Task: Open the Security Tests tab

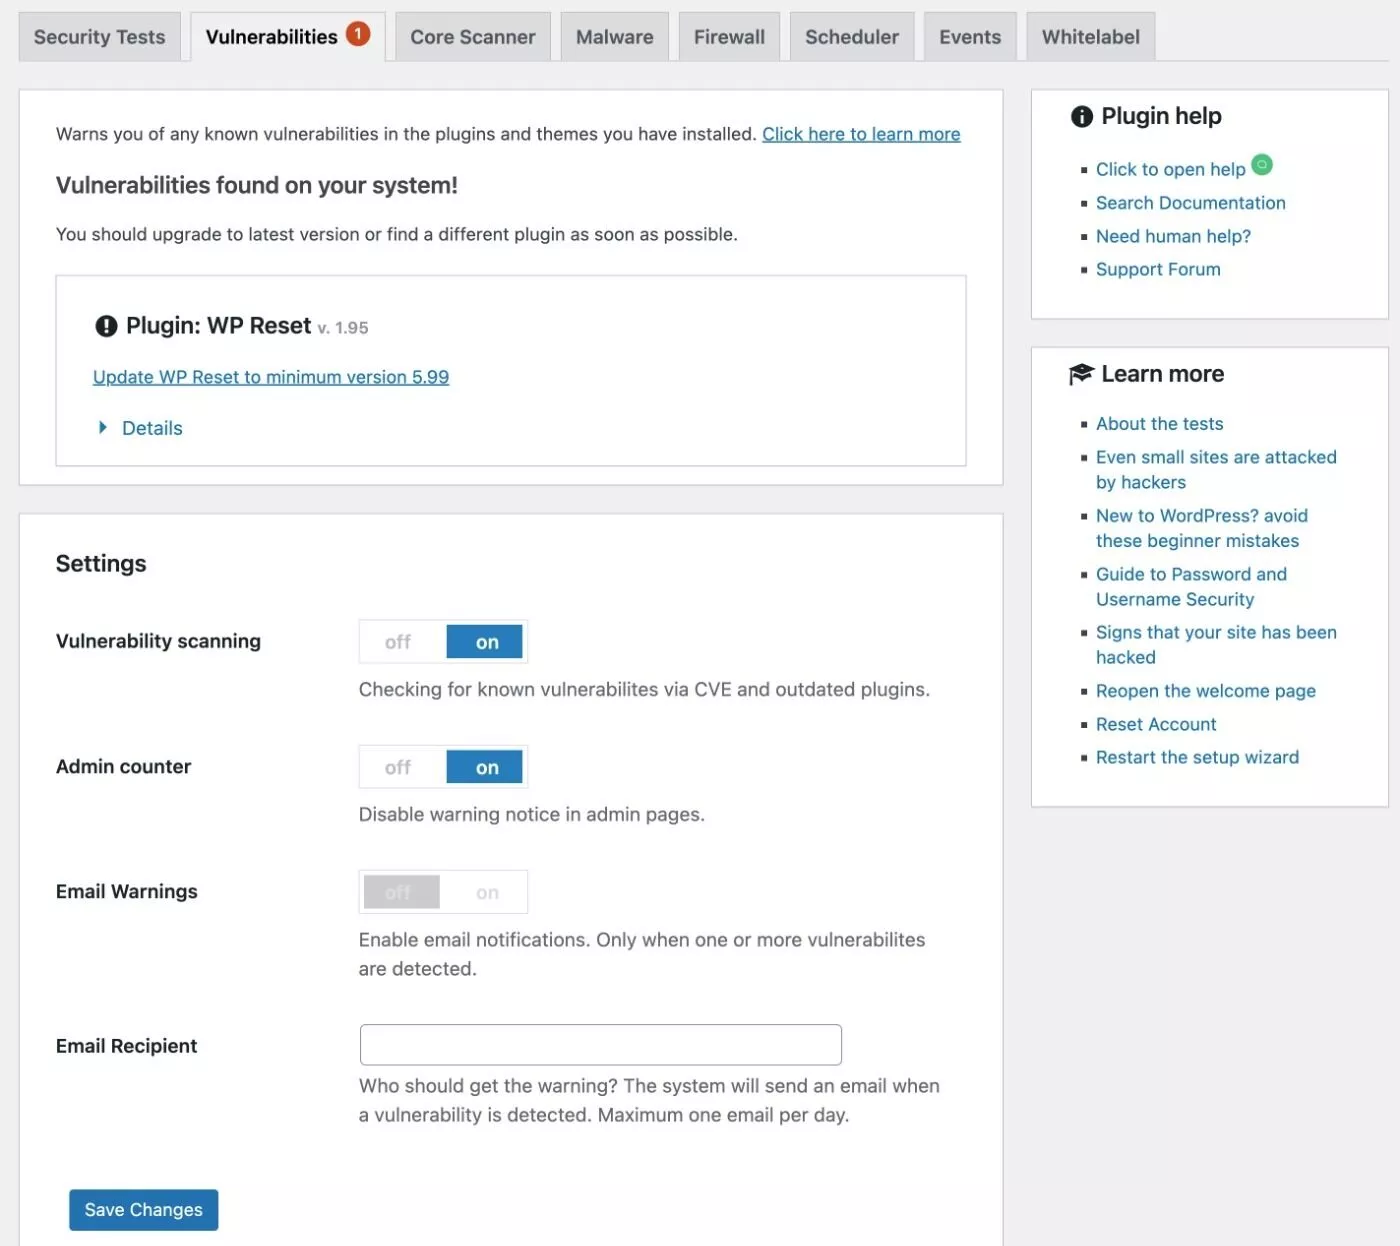Action: (99, 37)
